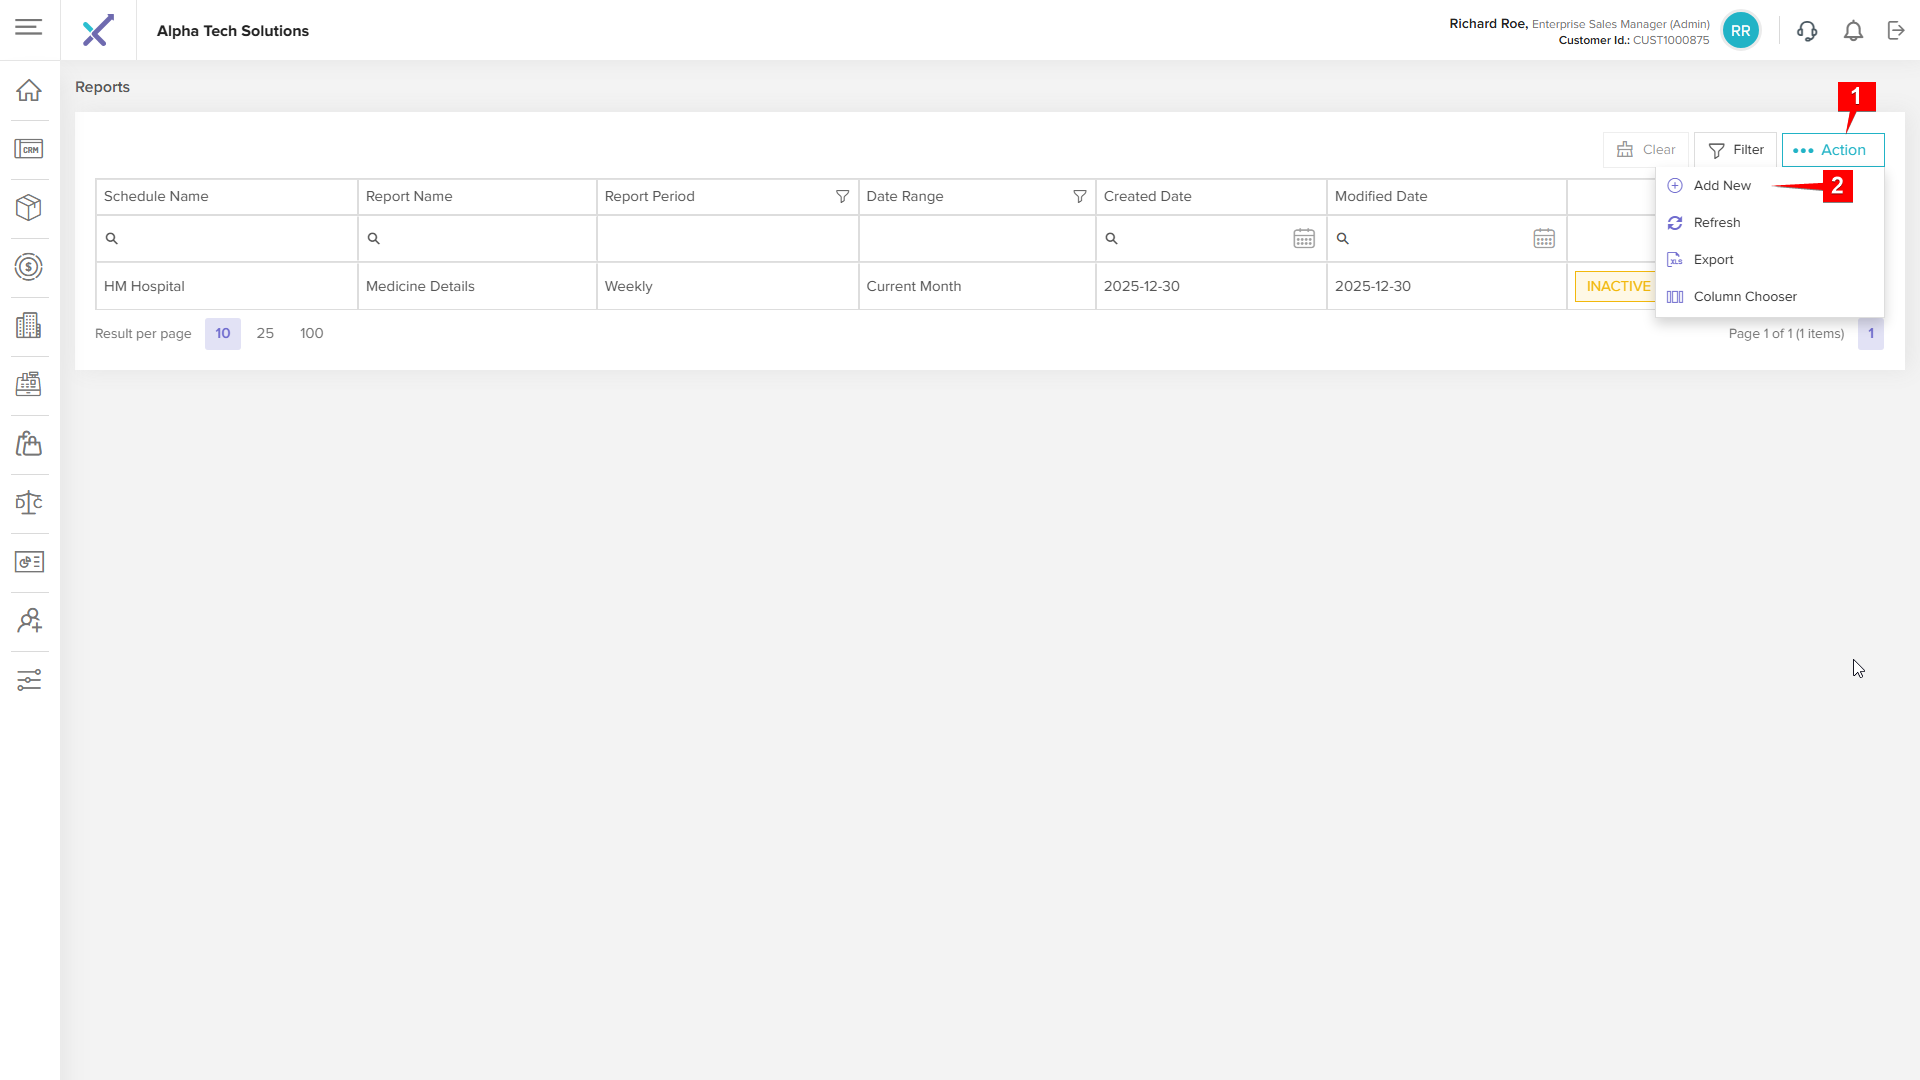Go to Home via sidebar icon
The image size is (1920, 1080).
pyautogui.click(x=29, y=90)
